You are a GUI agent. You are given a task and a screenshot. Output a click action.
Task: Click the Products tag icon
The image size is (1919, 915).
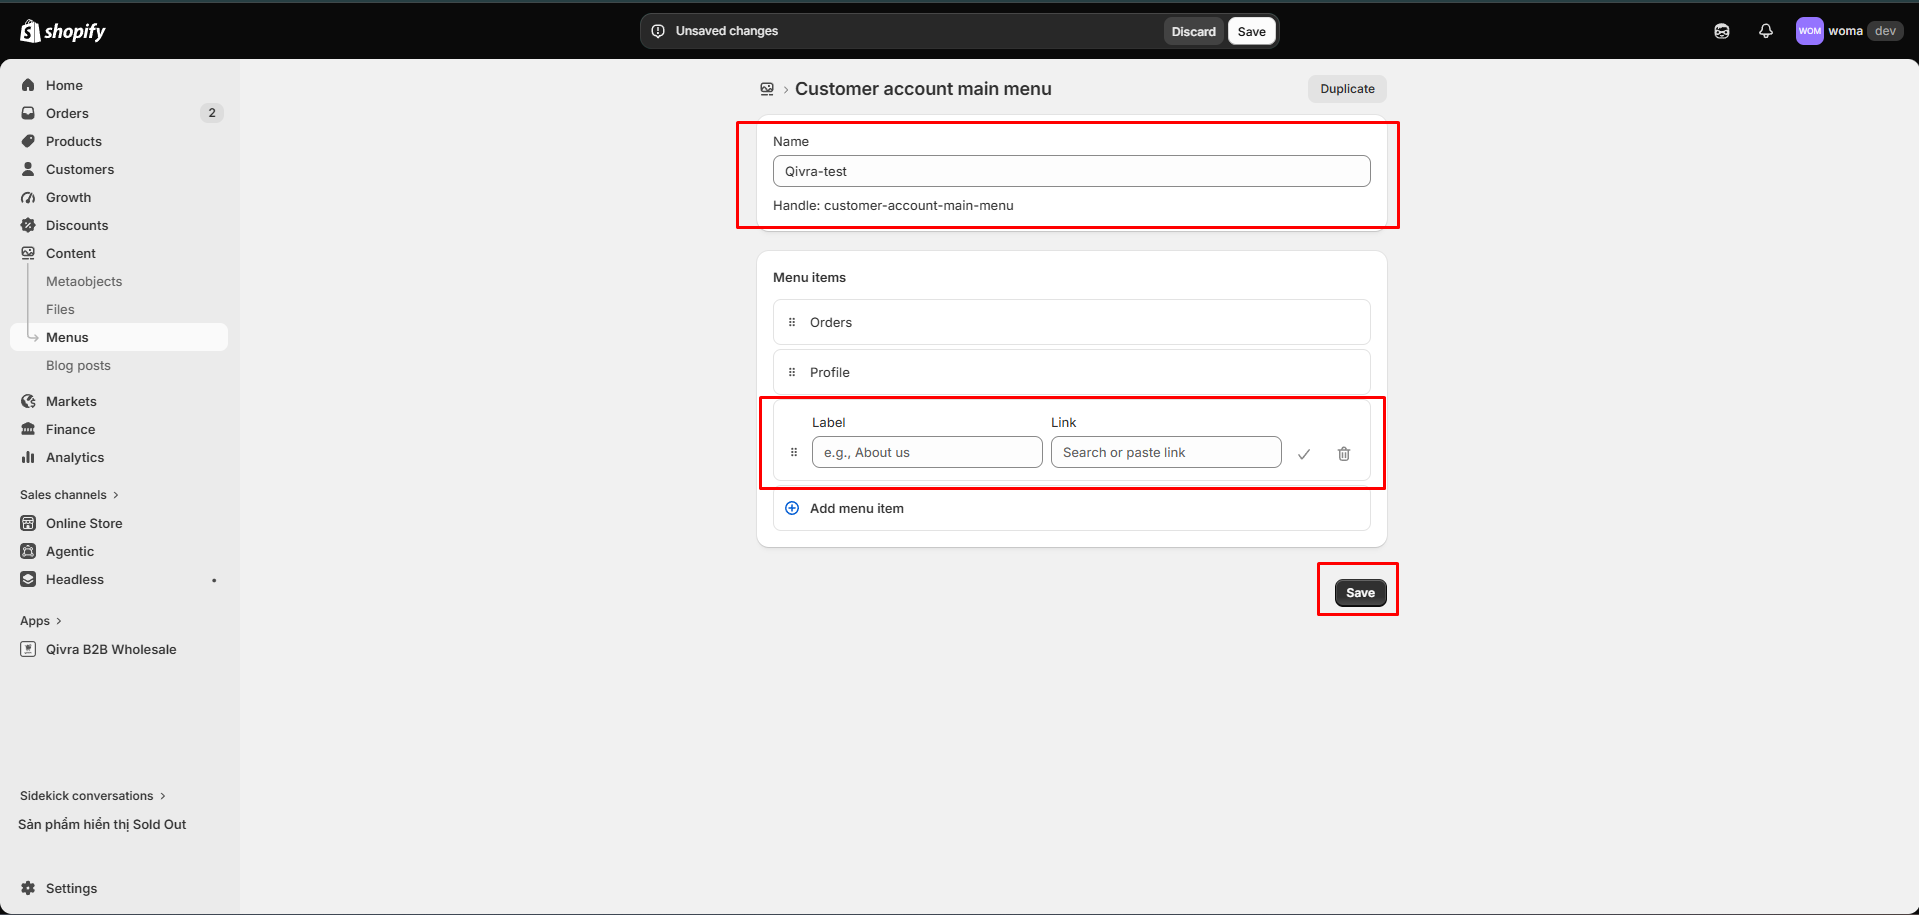(x=28, y=141)
